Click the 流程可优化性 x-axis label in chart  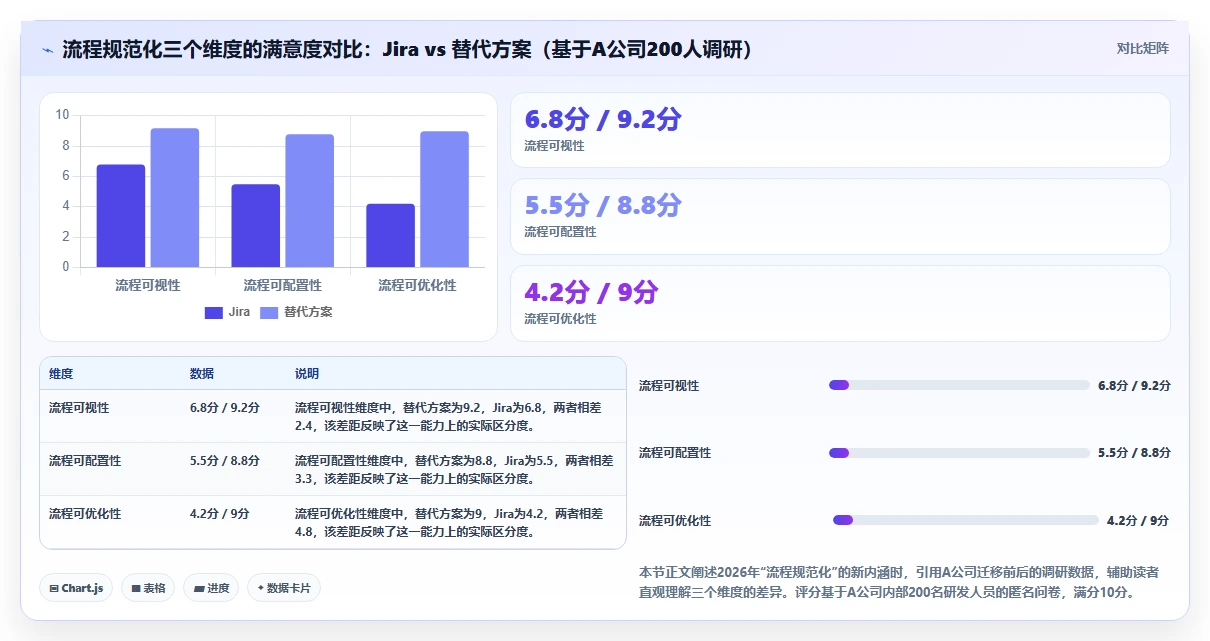pyautogui.click(x=417, y=285)
